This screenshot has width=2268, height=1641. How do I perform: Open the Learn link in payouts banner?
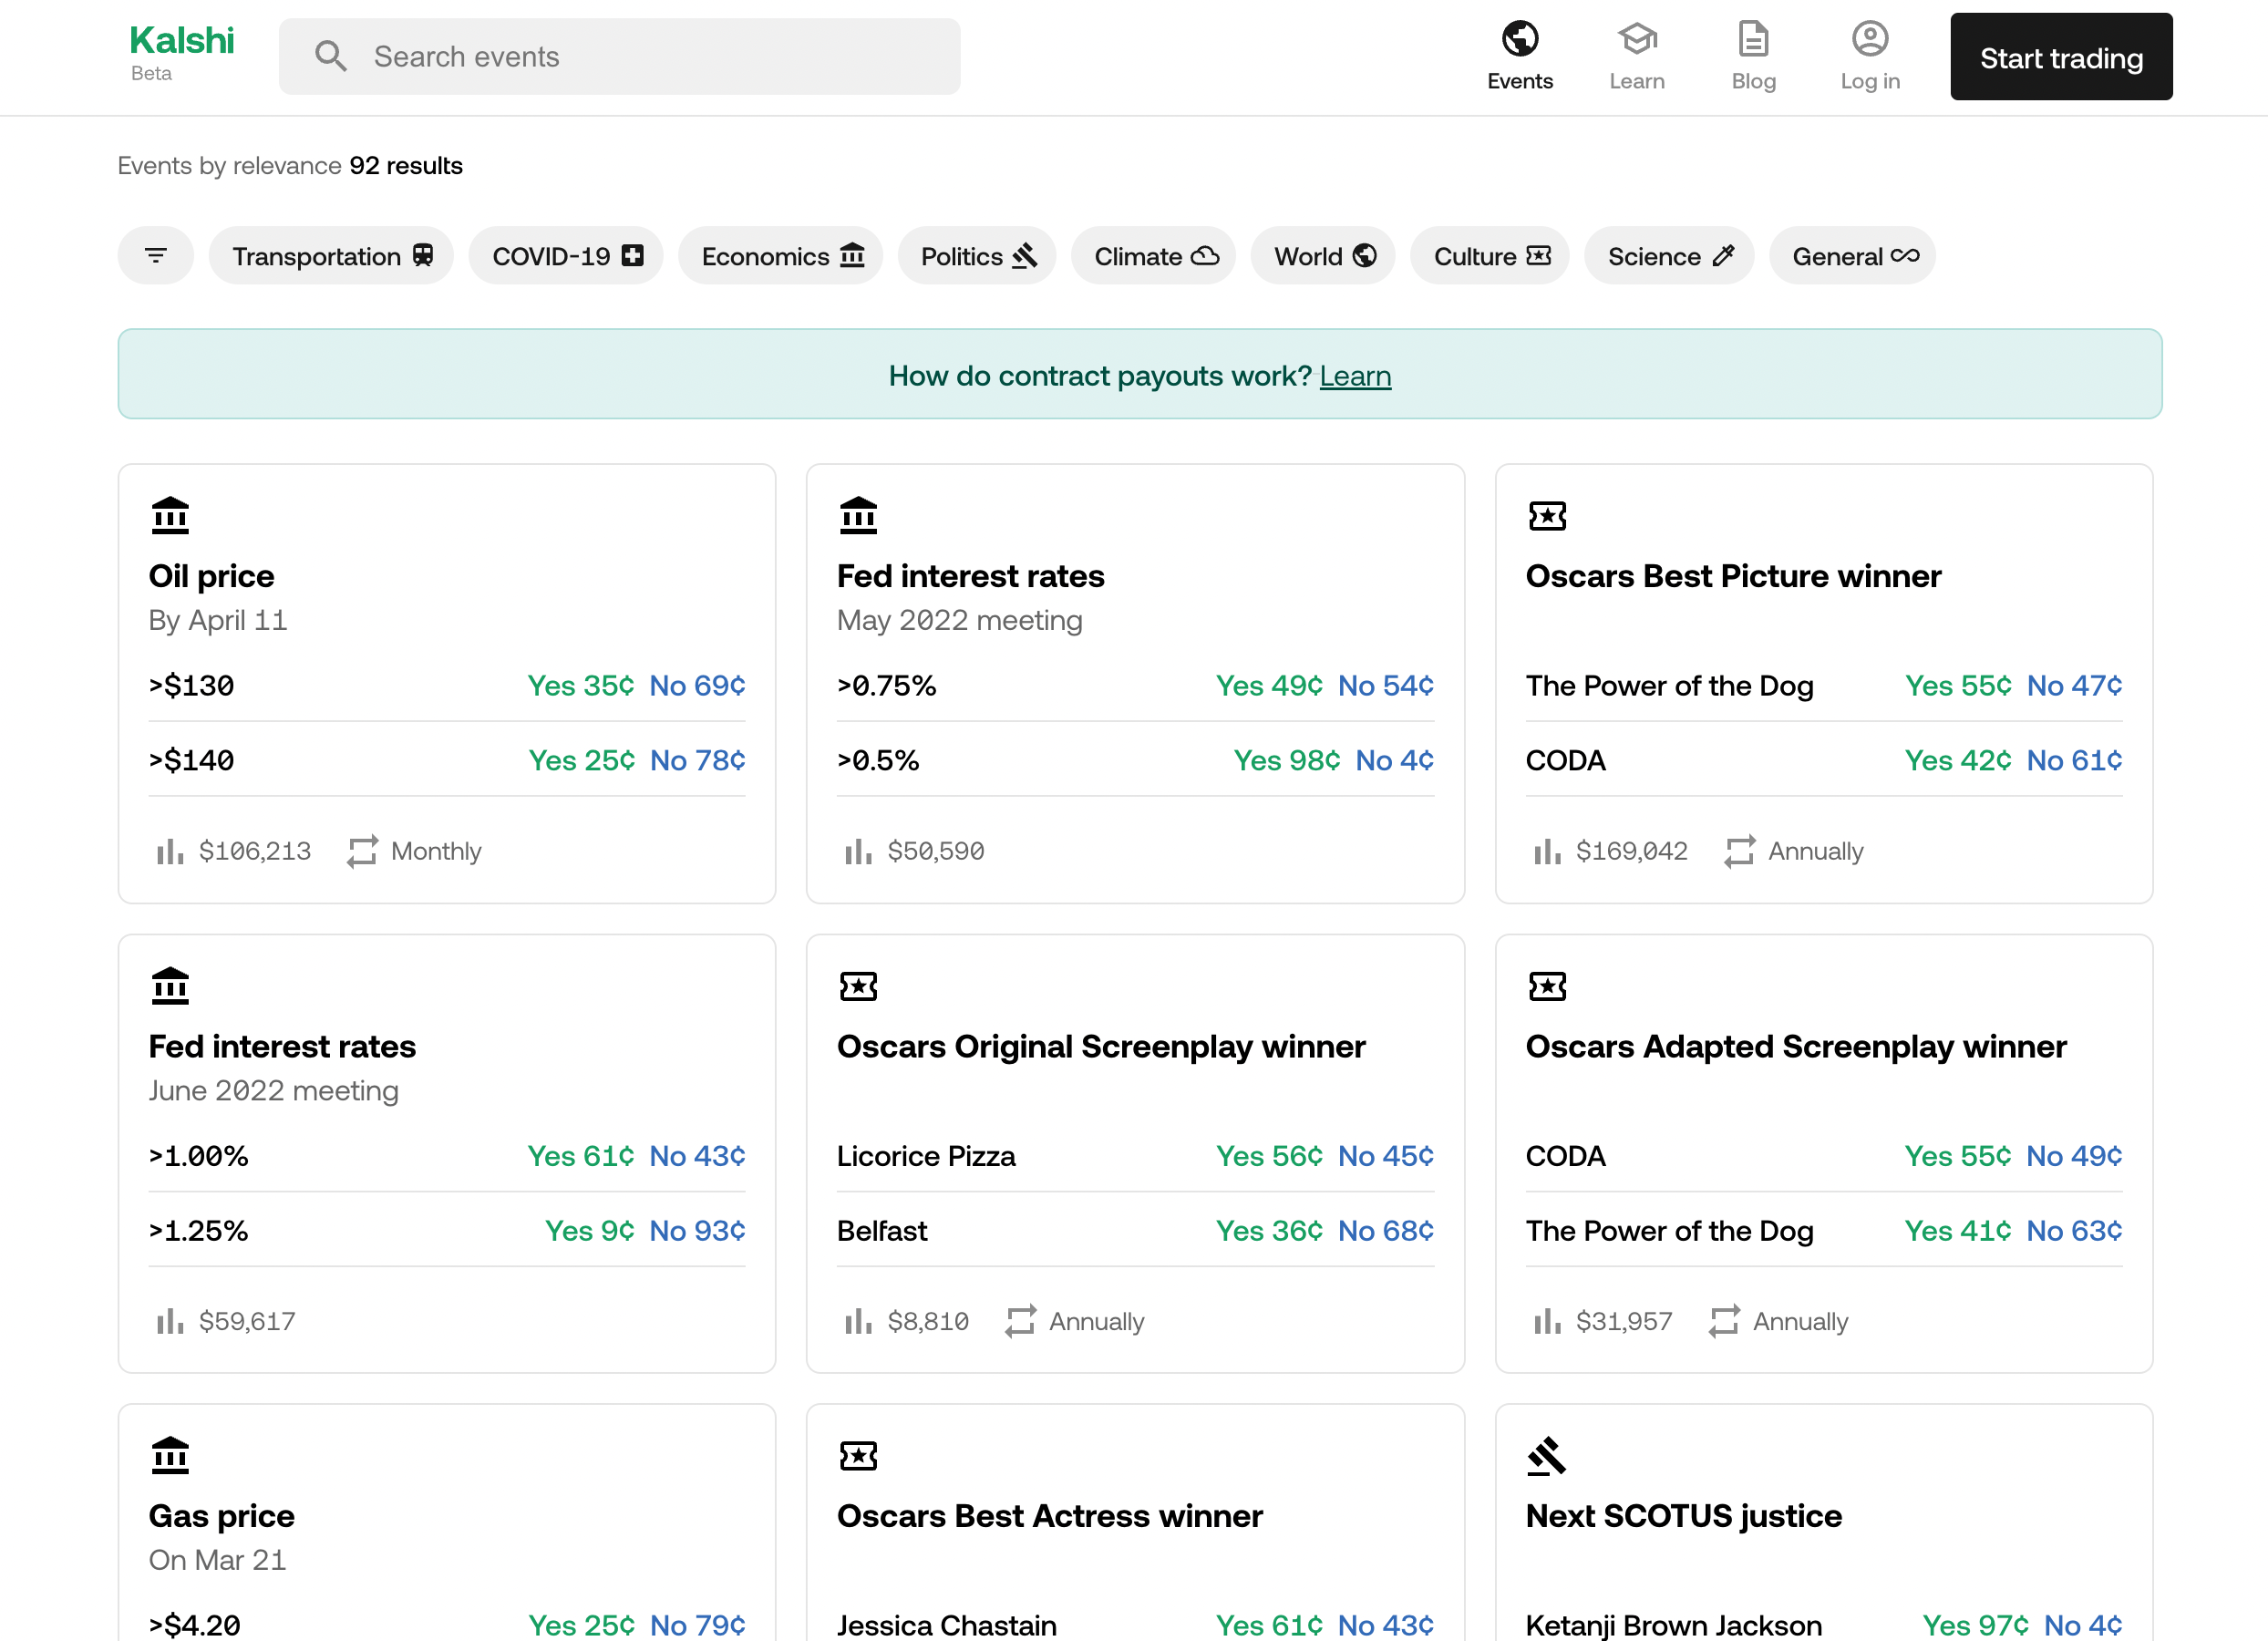coord(1355,376)
